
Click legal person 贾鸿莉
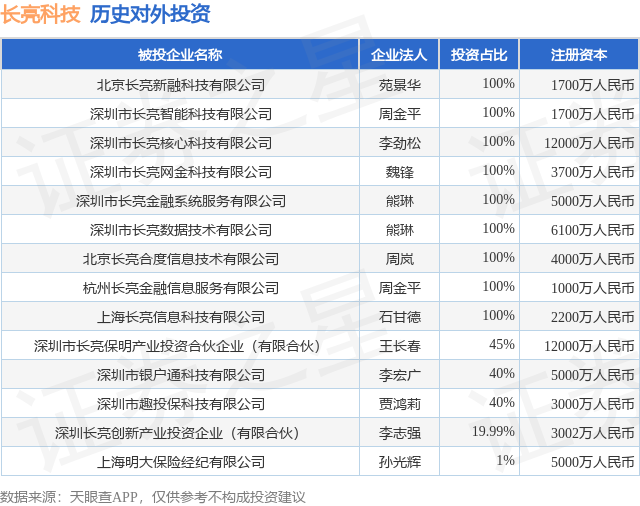pyautogui.click(x=400, y=404)
